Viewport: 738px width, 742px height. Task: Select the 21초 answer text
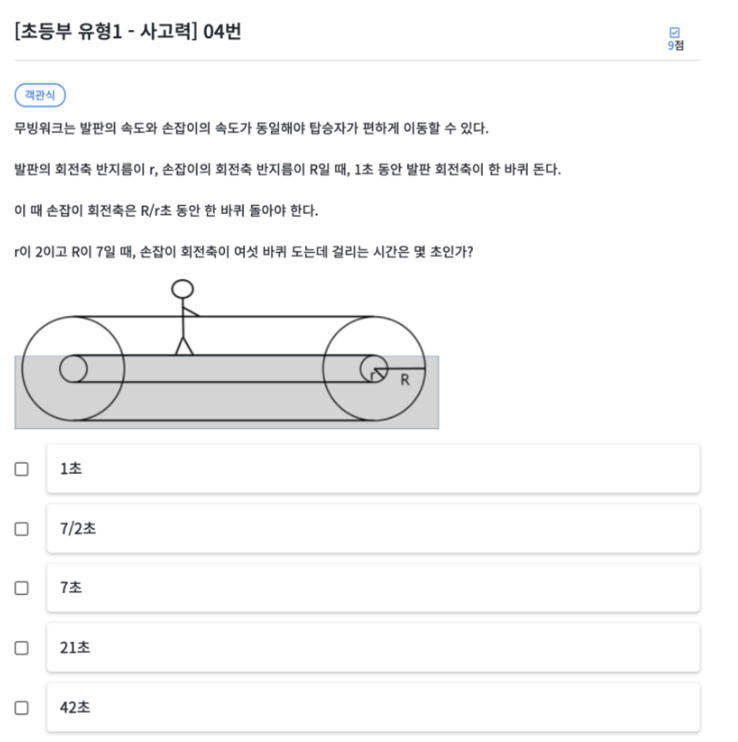point(75,647)
